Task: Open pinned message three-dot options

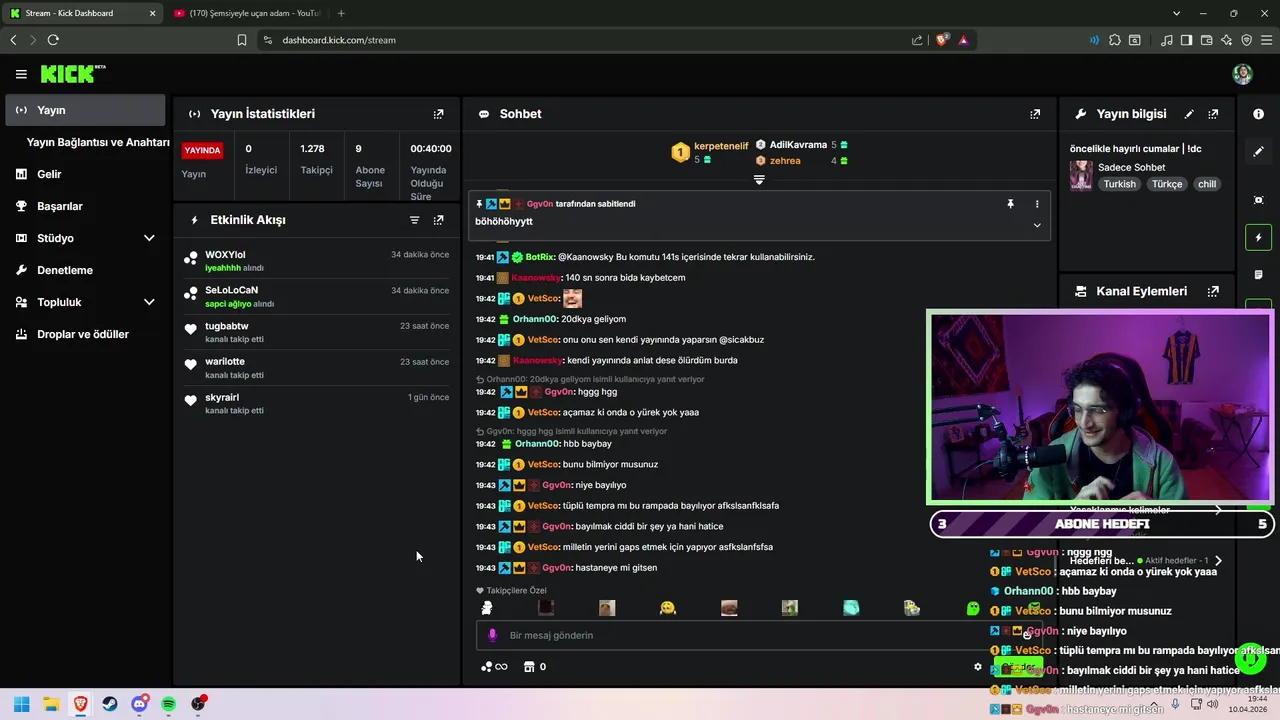Action: (1037, 204)
